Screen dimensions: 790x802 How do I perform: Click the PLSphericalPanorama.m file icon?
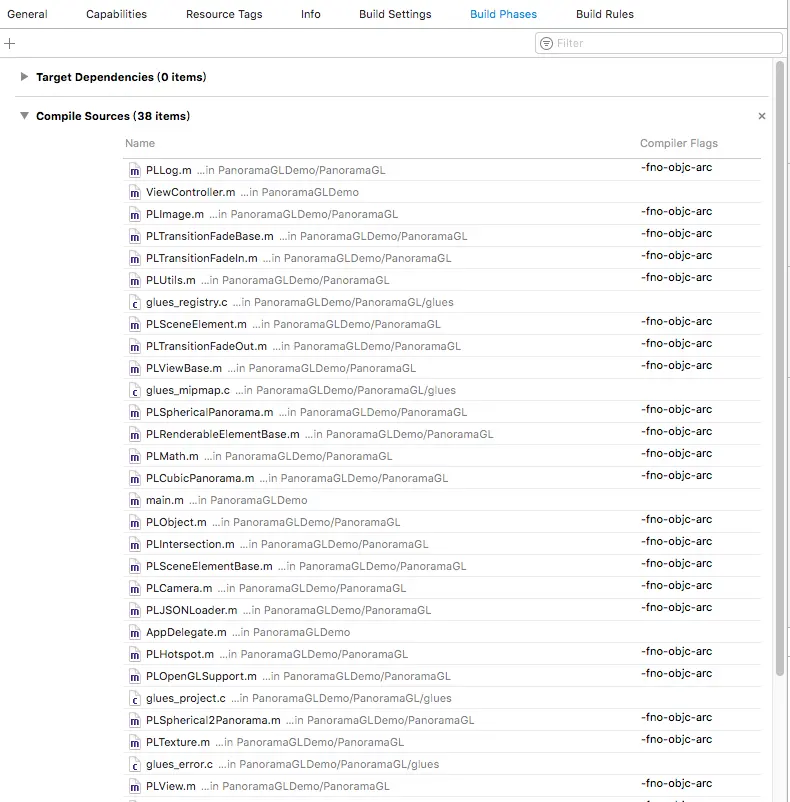tap(134, 413)
